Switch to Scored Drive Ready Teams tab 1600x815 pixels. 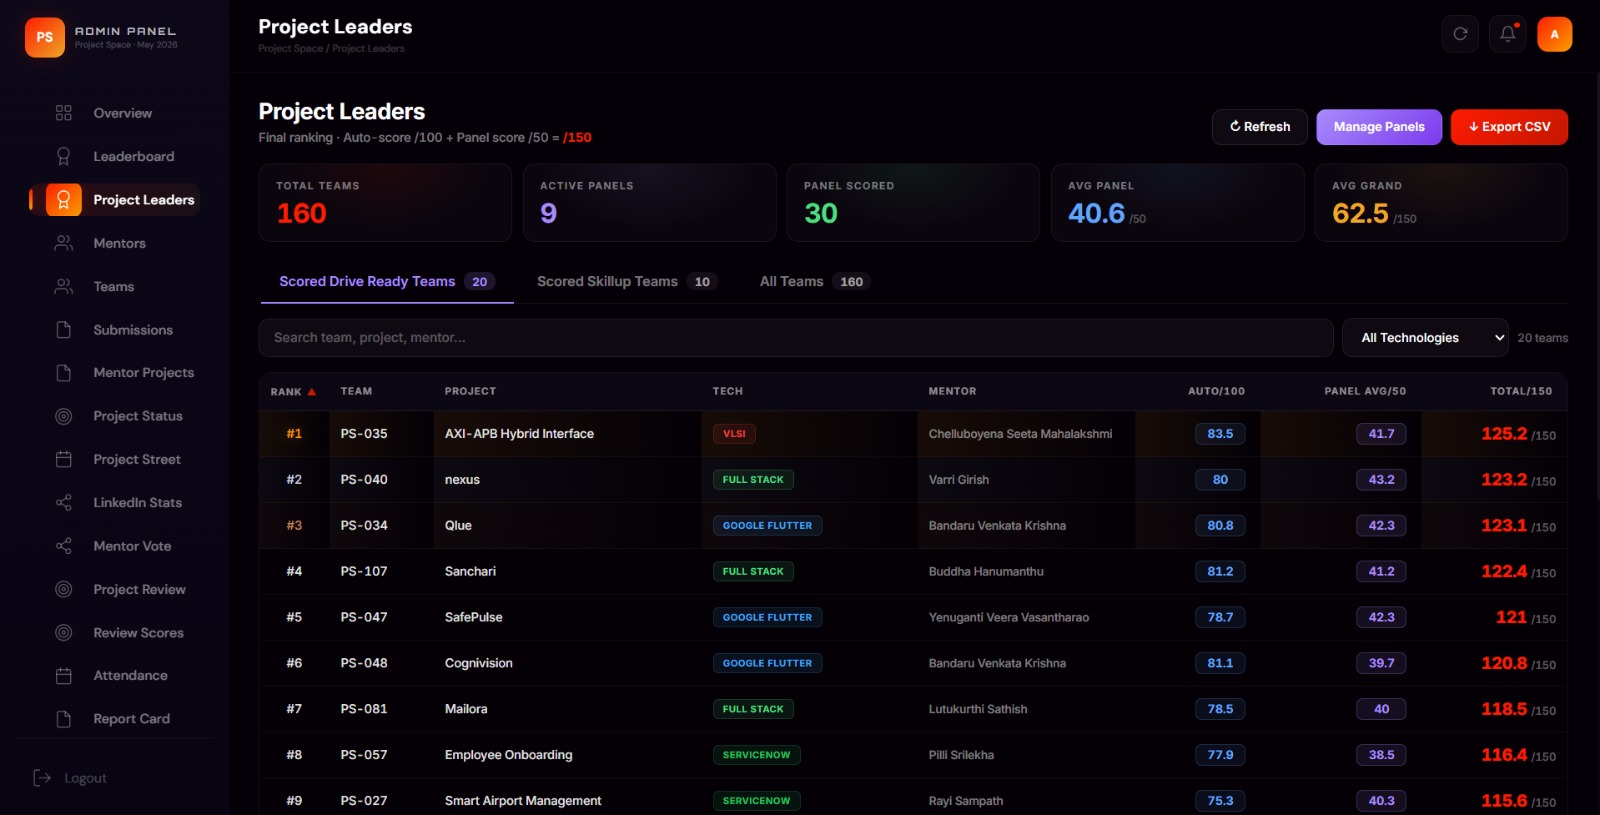387,282
